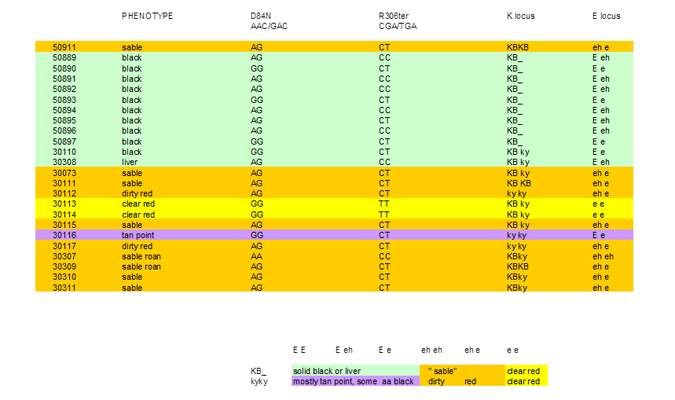This screenshot has width=675, height=400.
Task: Click the kyky legend row label
Action: [258, 381]
